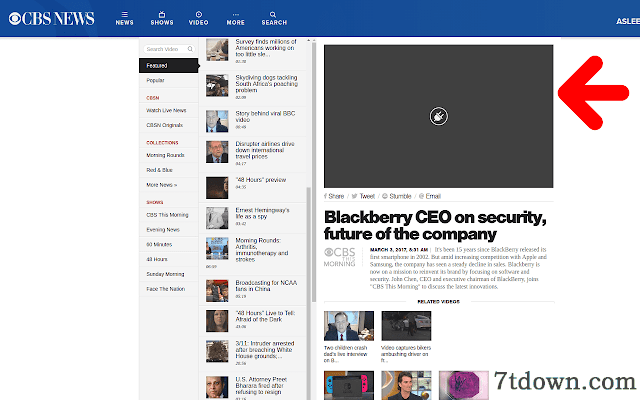Viewport: 640px width, 400px height.
Task: Click the plugin icon in video player
Action: click(439, 116)
